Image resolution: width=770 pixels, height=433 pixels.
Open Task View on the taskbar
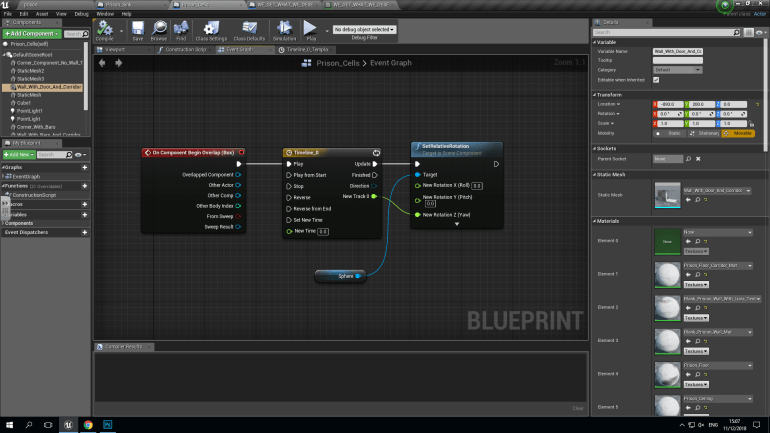click(48, 425)
